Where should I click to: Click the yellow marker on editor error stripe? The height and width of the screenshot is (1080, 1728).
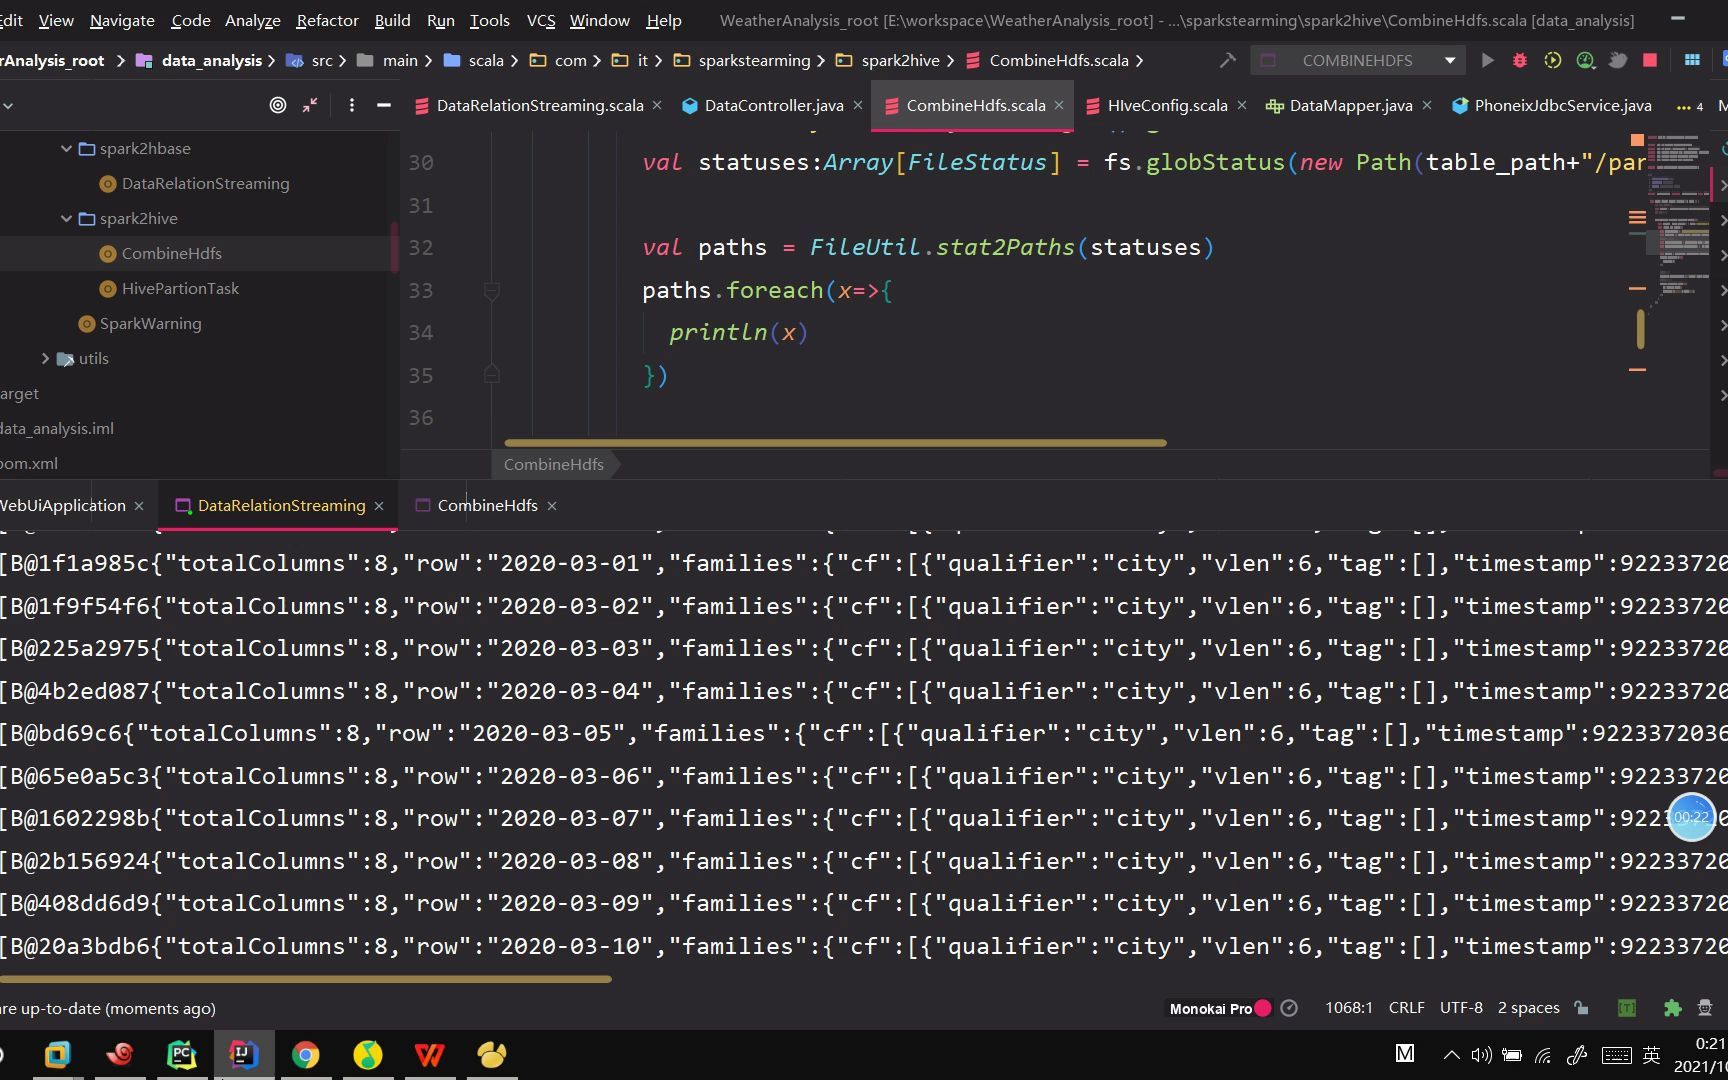1640,329
